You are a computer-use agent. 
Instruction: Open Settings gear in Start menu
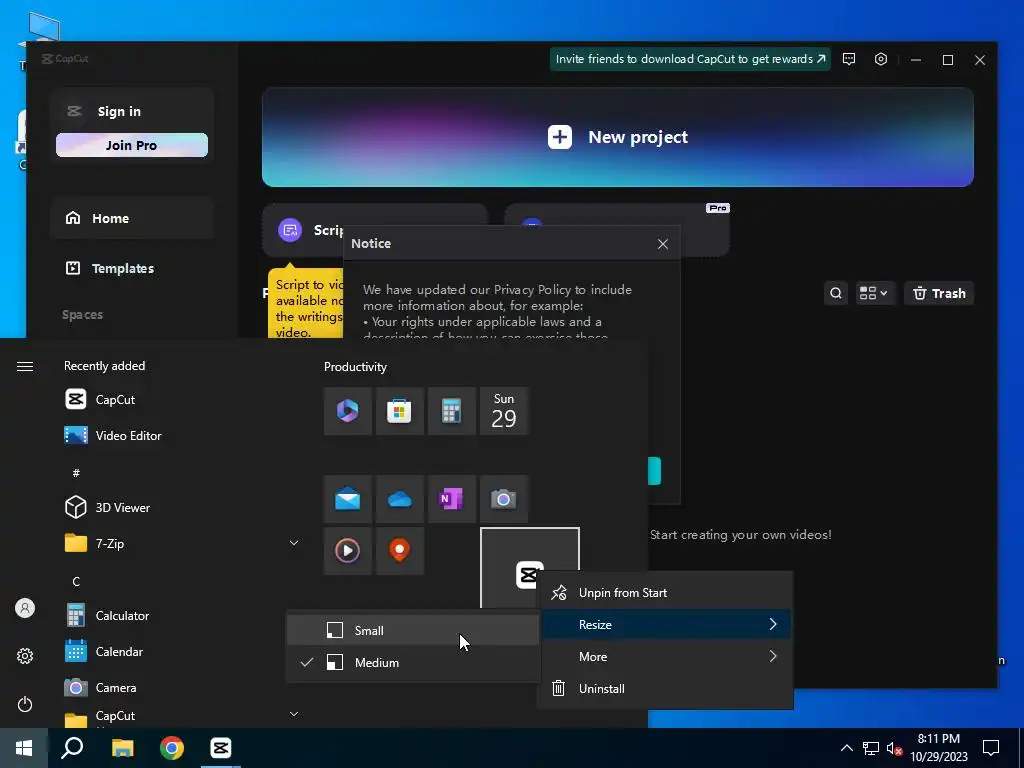click(25, 656)
